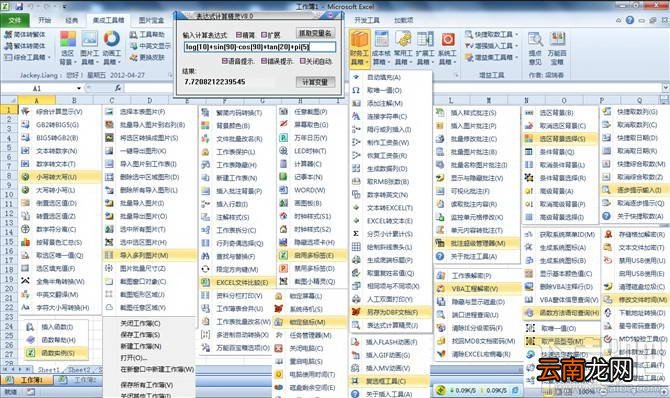Switch to the 开发工具 ribbon tab
The height and width of the screenshot is (398, 670).
tap(367, 20)
